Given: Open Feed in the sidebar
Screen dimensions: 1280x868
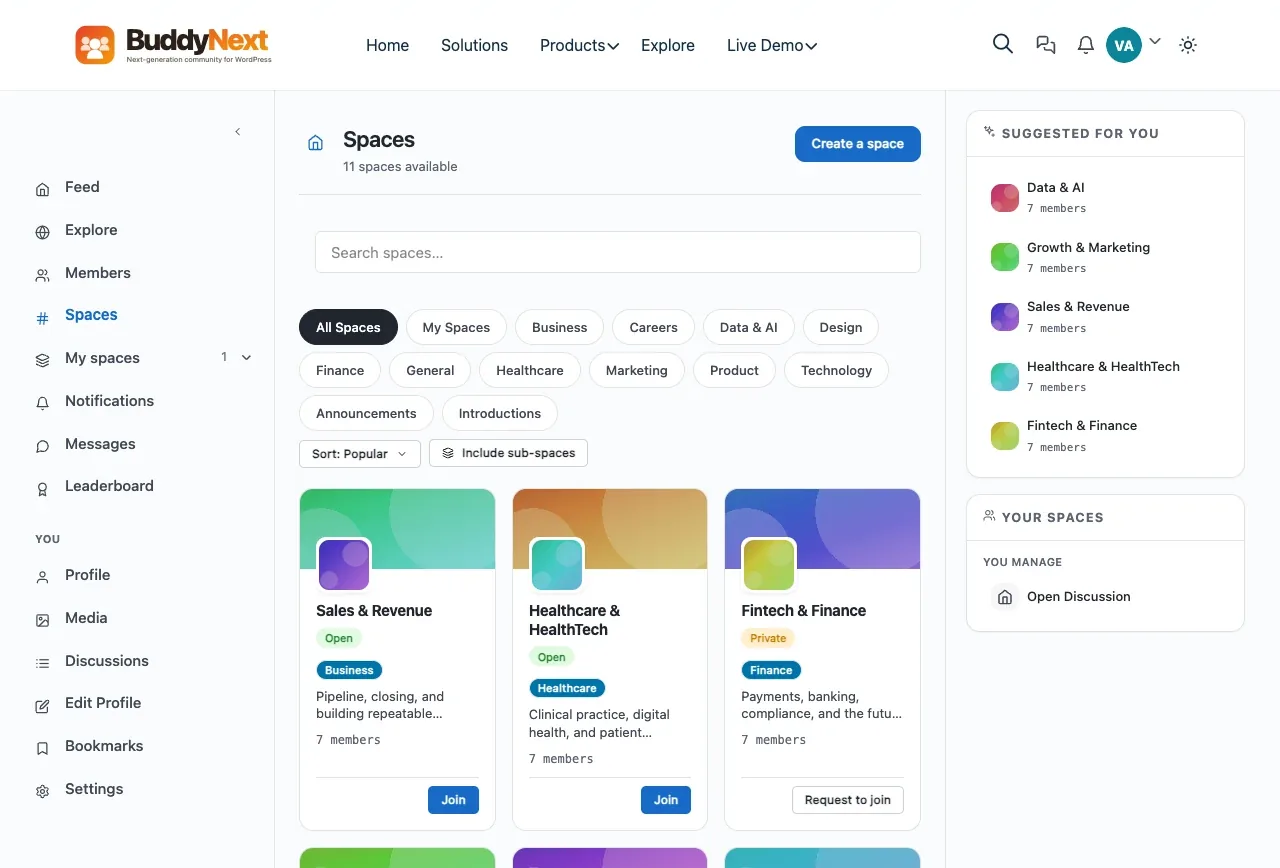Looking at the screenshot, I should (x=82, y=187).
